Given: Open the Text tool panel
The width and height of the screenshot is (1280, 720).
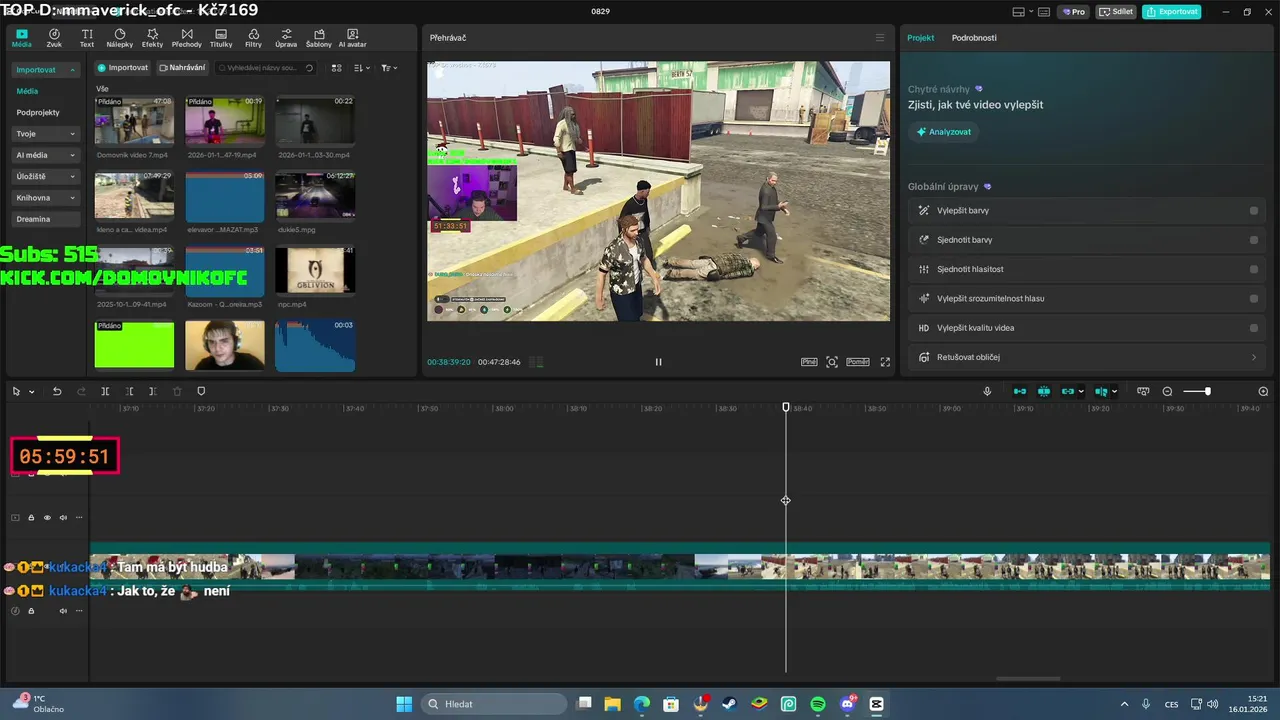Looking at the screenshot, I should [x=87, y=38].
